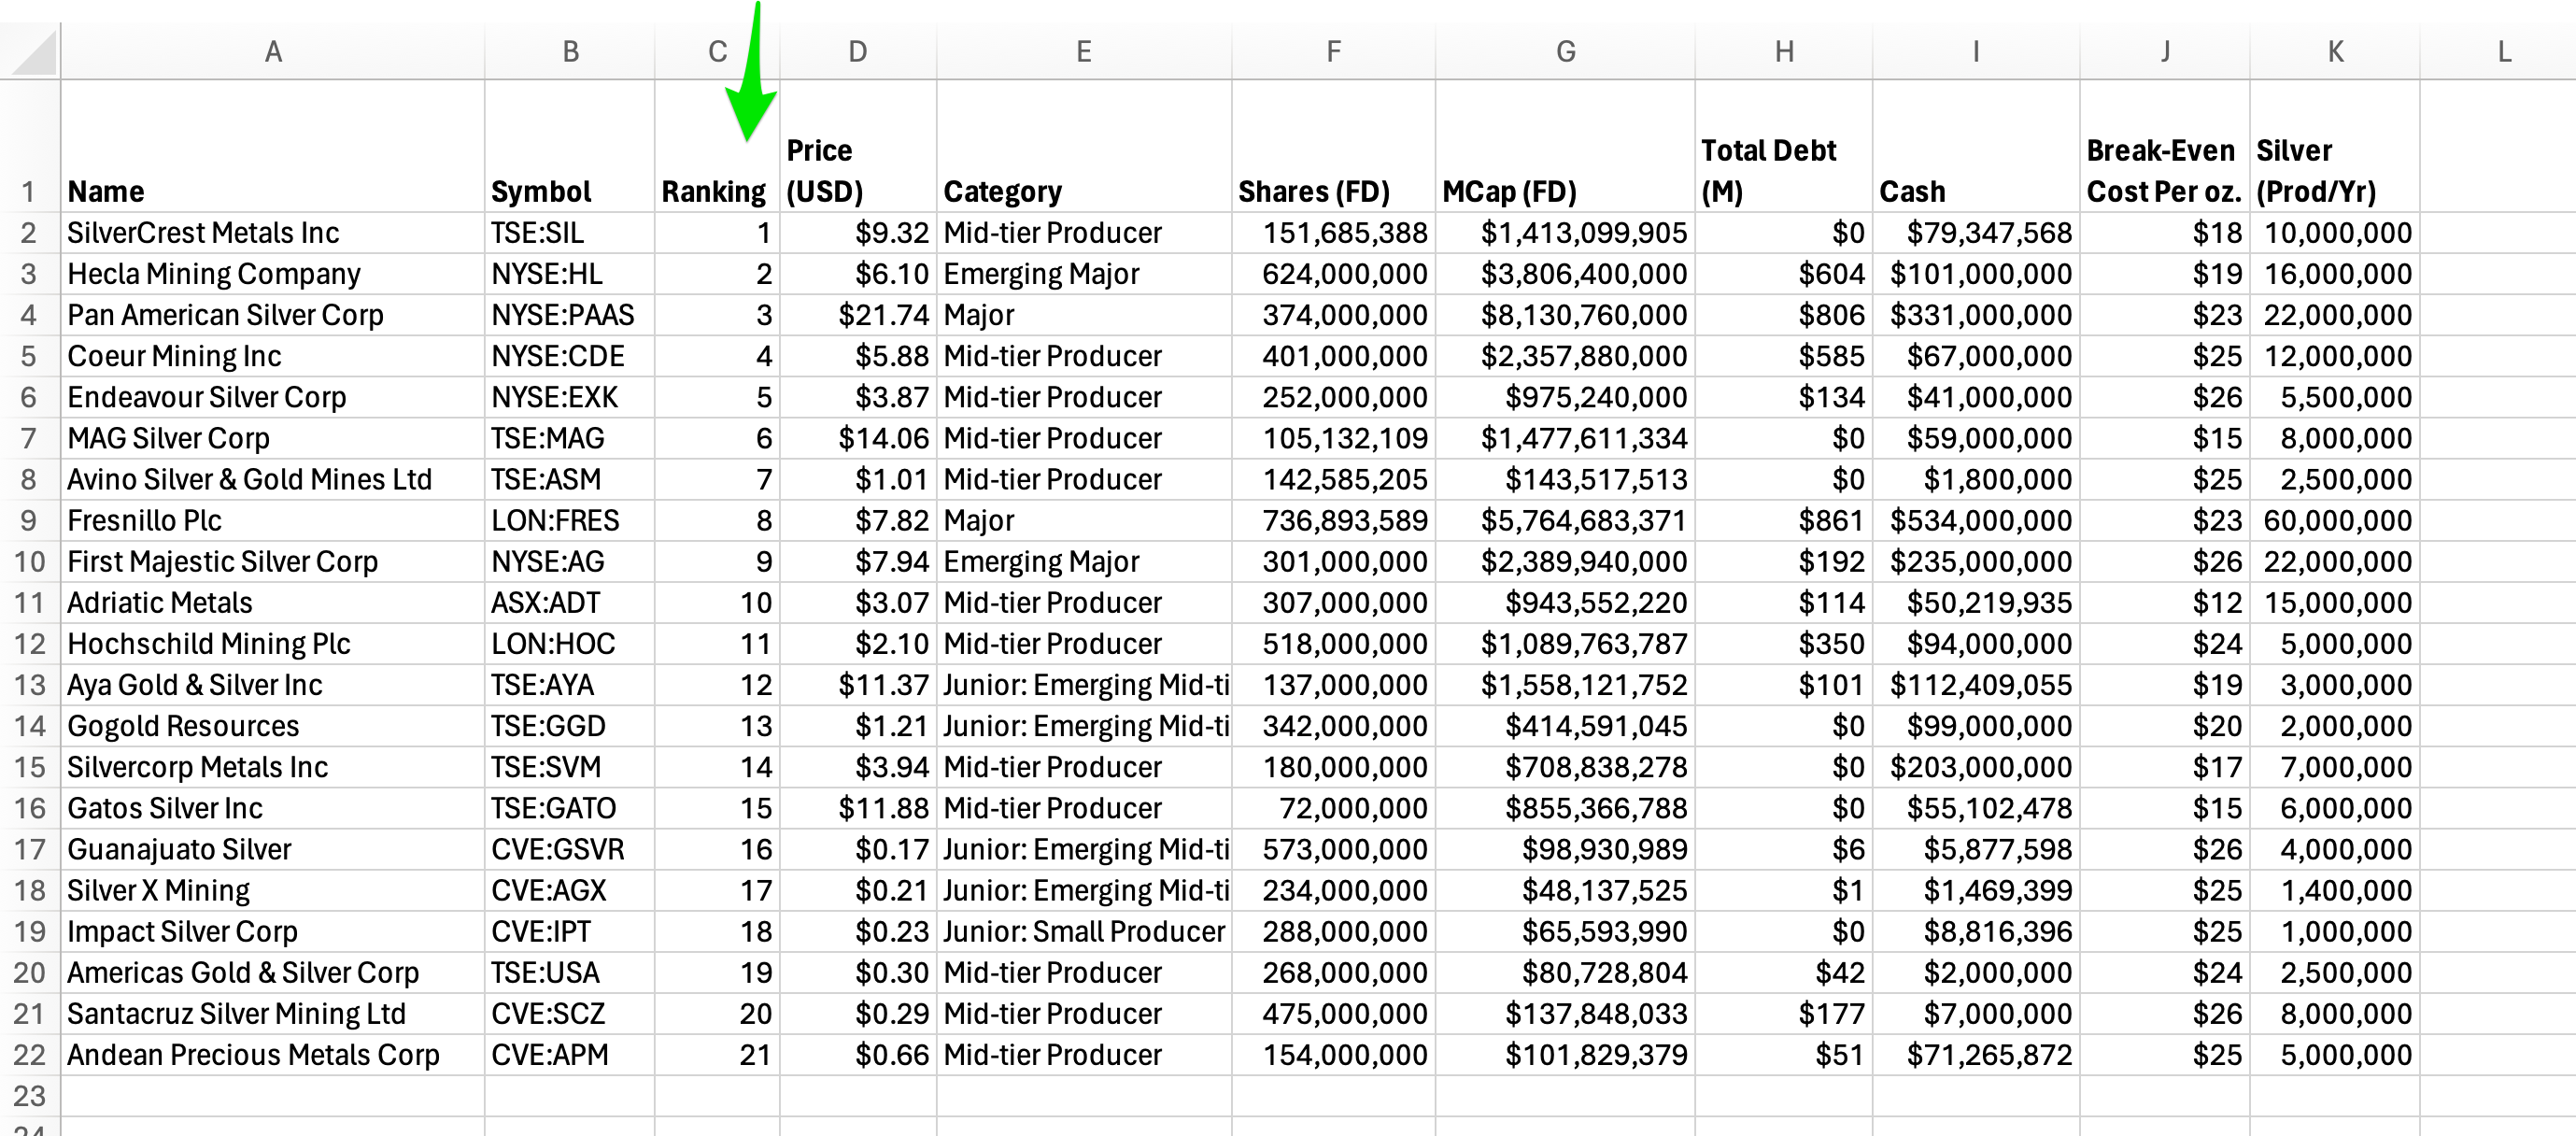Select column A header
This screenshot has width=2576, height=1136.
point(273,51)
